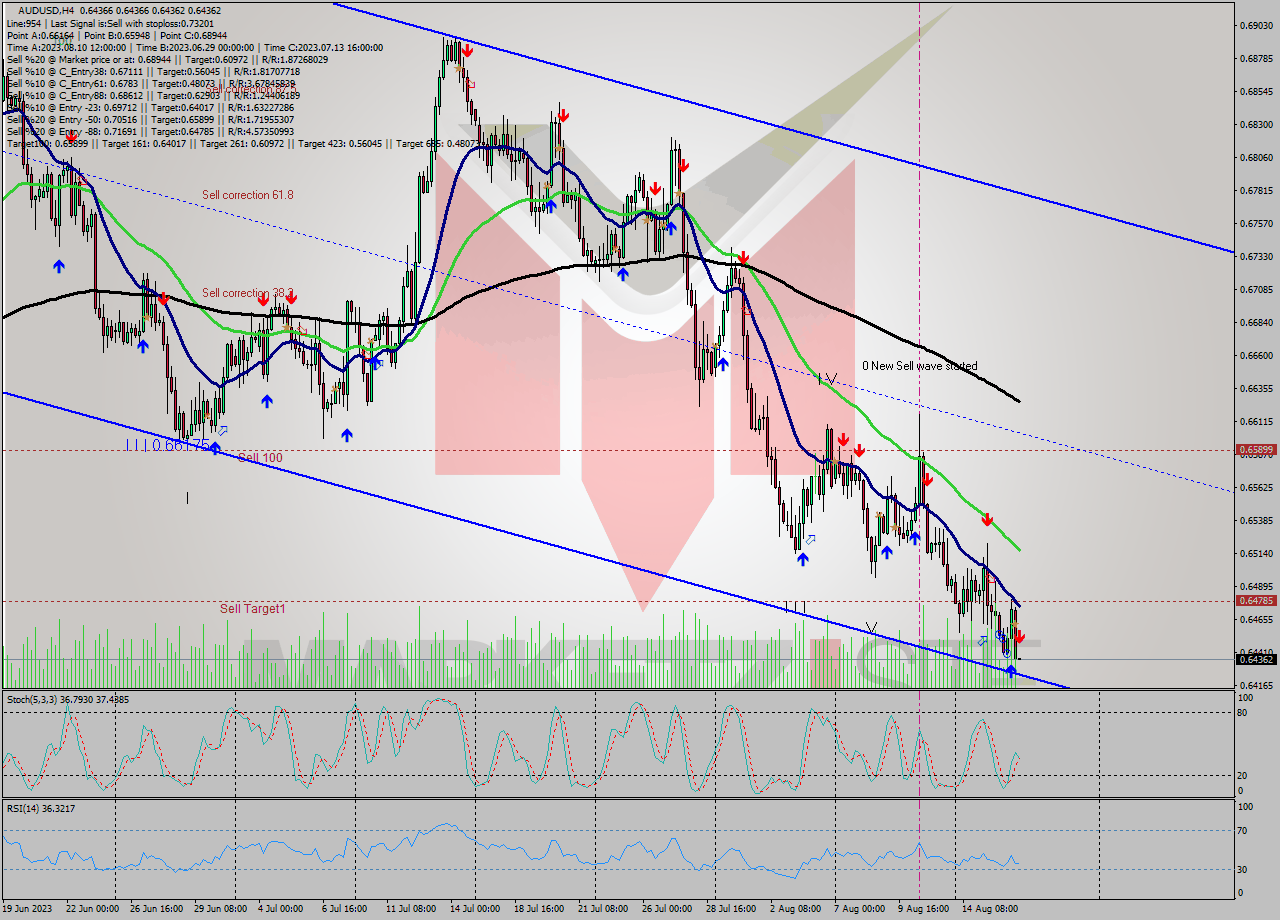Click the current price tag 0.64362
This screenshot has height=920, width=1280.
(x=1256, y=659)
